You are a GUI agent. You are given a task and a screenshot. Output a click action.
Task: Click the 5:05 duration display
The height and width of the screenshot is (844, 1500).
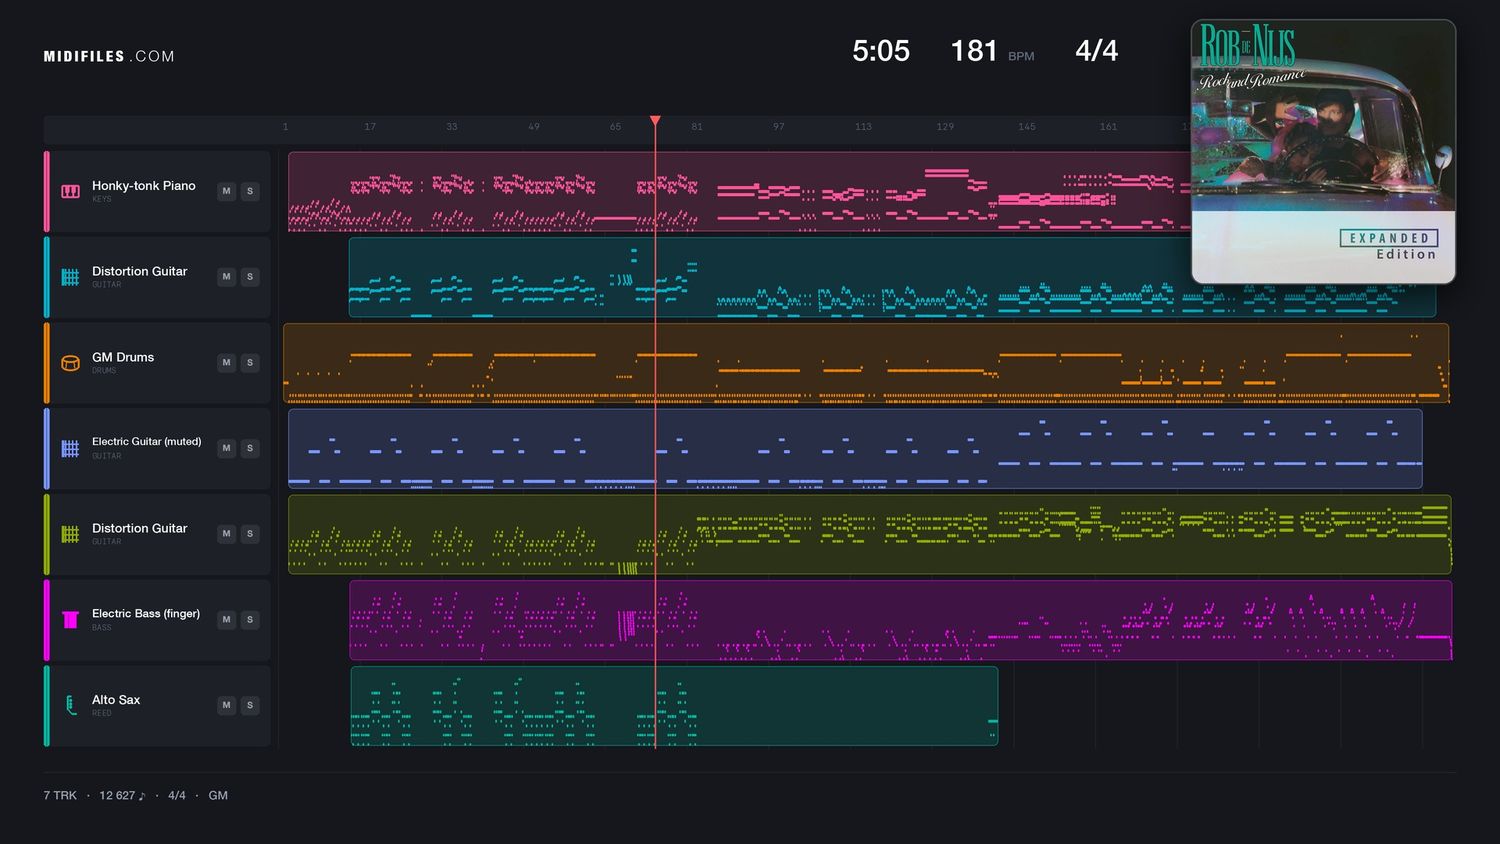[881, 51]
